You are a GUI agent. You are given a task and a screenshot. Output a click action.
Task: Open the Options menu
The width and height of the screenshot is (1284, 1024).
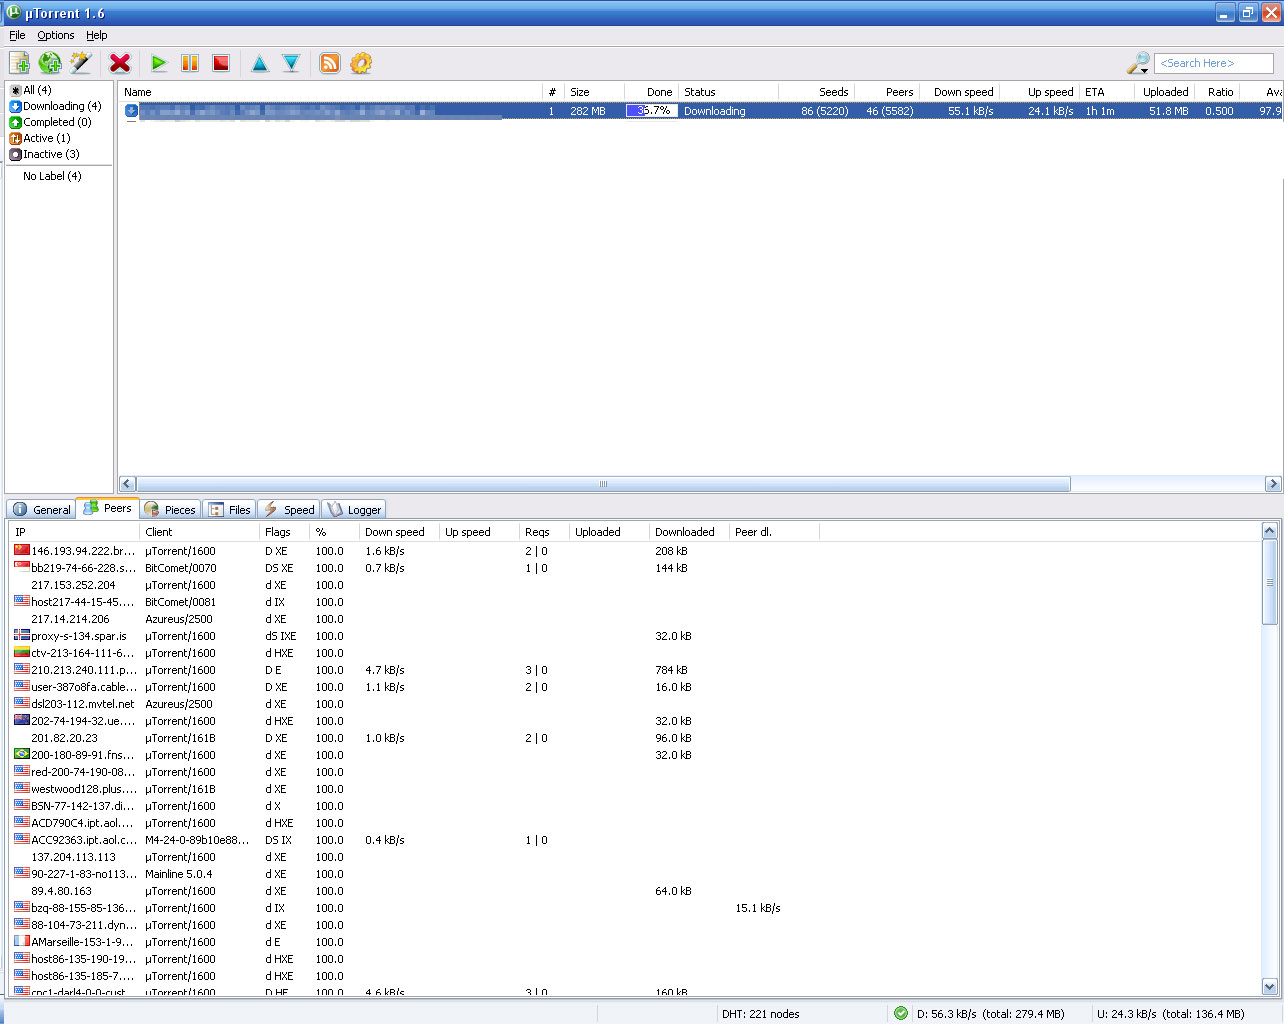click(56, 35)
